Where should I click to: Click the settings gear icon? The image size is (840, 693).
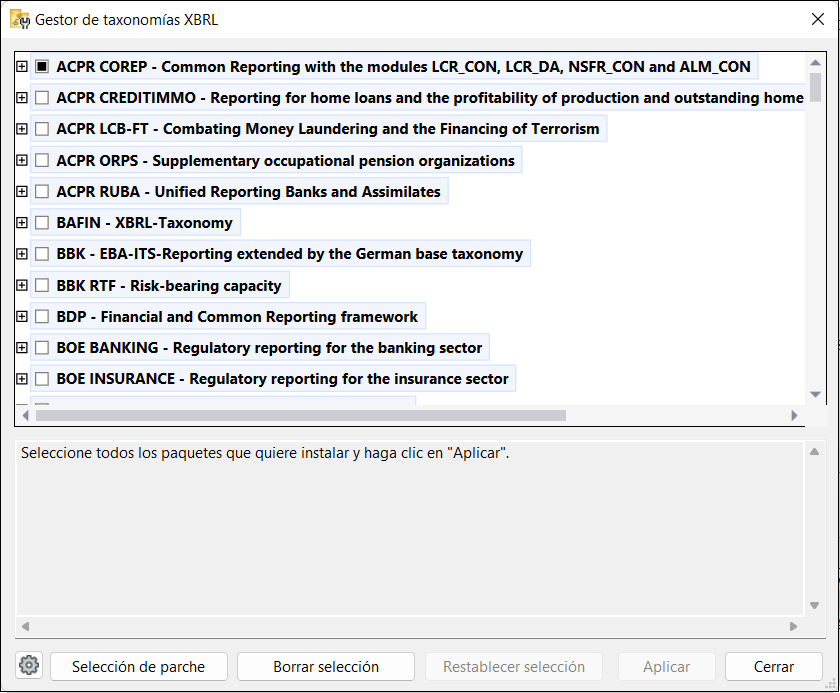(x=29, y=666)
